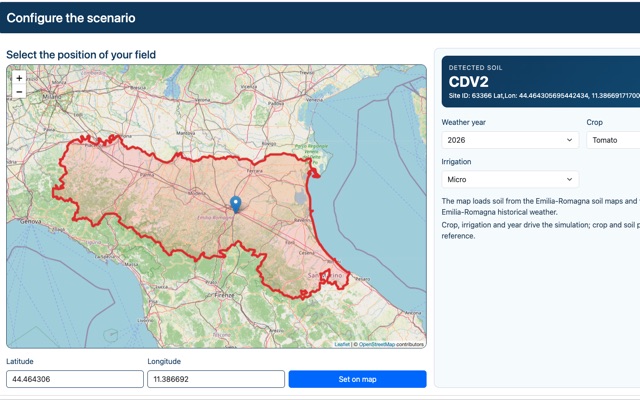This screenshot has width=640, height=400.
Task: Click the Site ID 63366 coordinates text
Action: click(544, 96)
